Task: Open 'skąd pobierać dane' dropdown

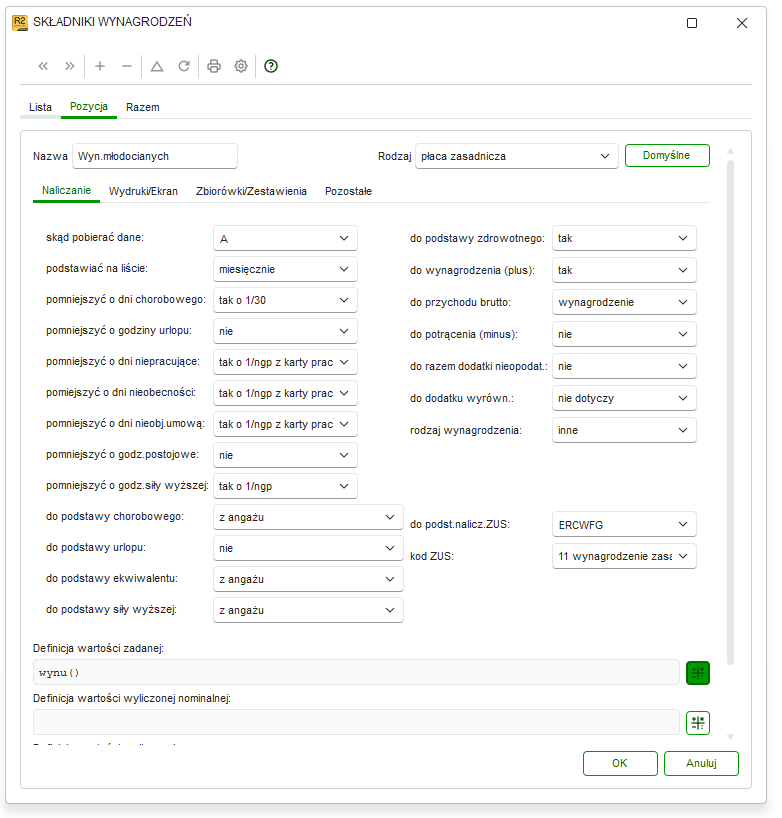Action: pyautogui.click(x=285, y=238)
